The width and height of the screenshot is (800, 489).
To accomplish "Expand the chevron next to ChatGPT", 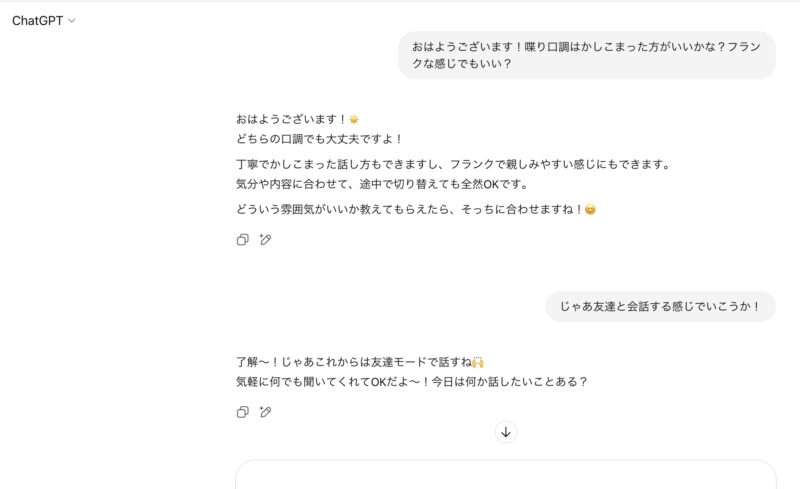I will (71, 21).
